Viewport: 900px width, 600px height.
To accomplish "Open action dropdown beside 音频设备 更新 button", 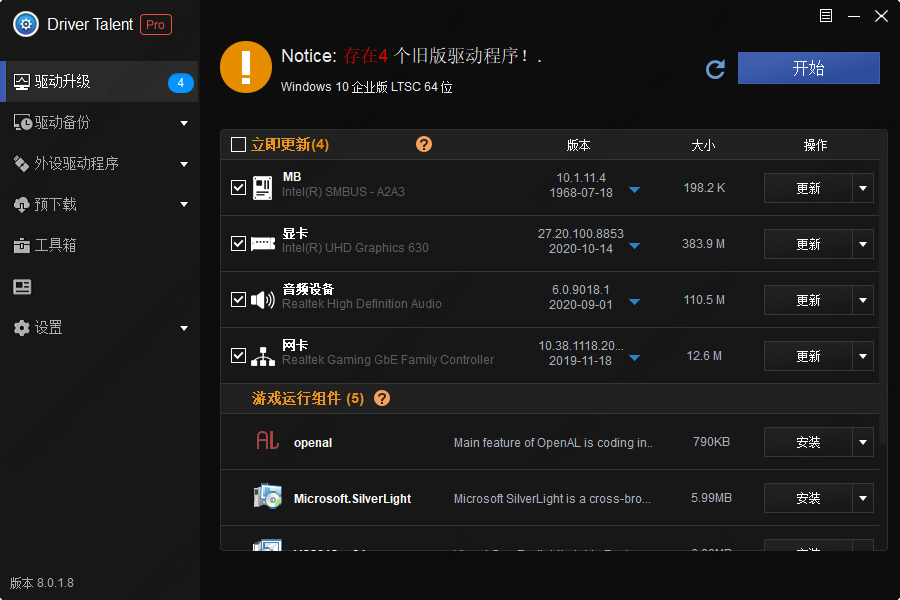I will (x=863, y=300).
